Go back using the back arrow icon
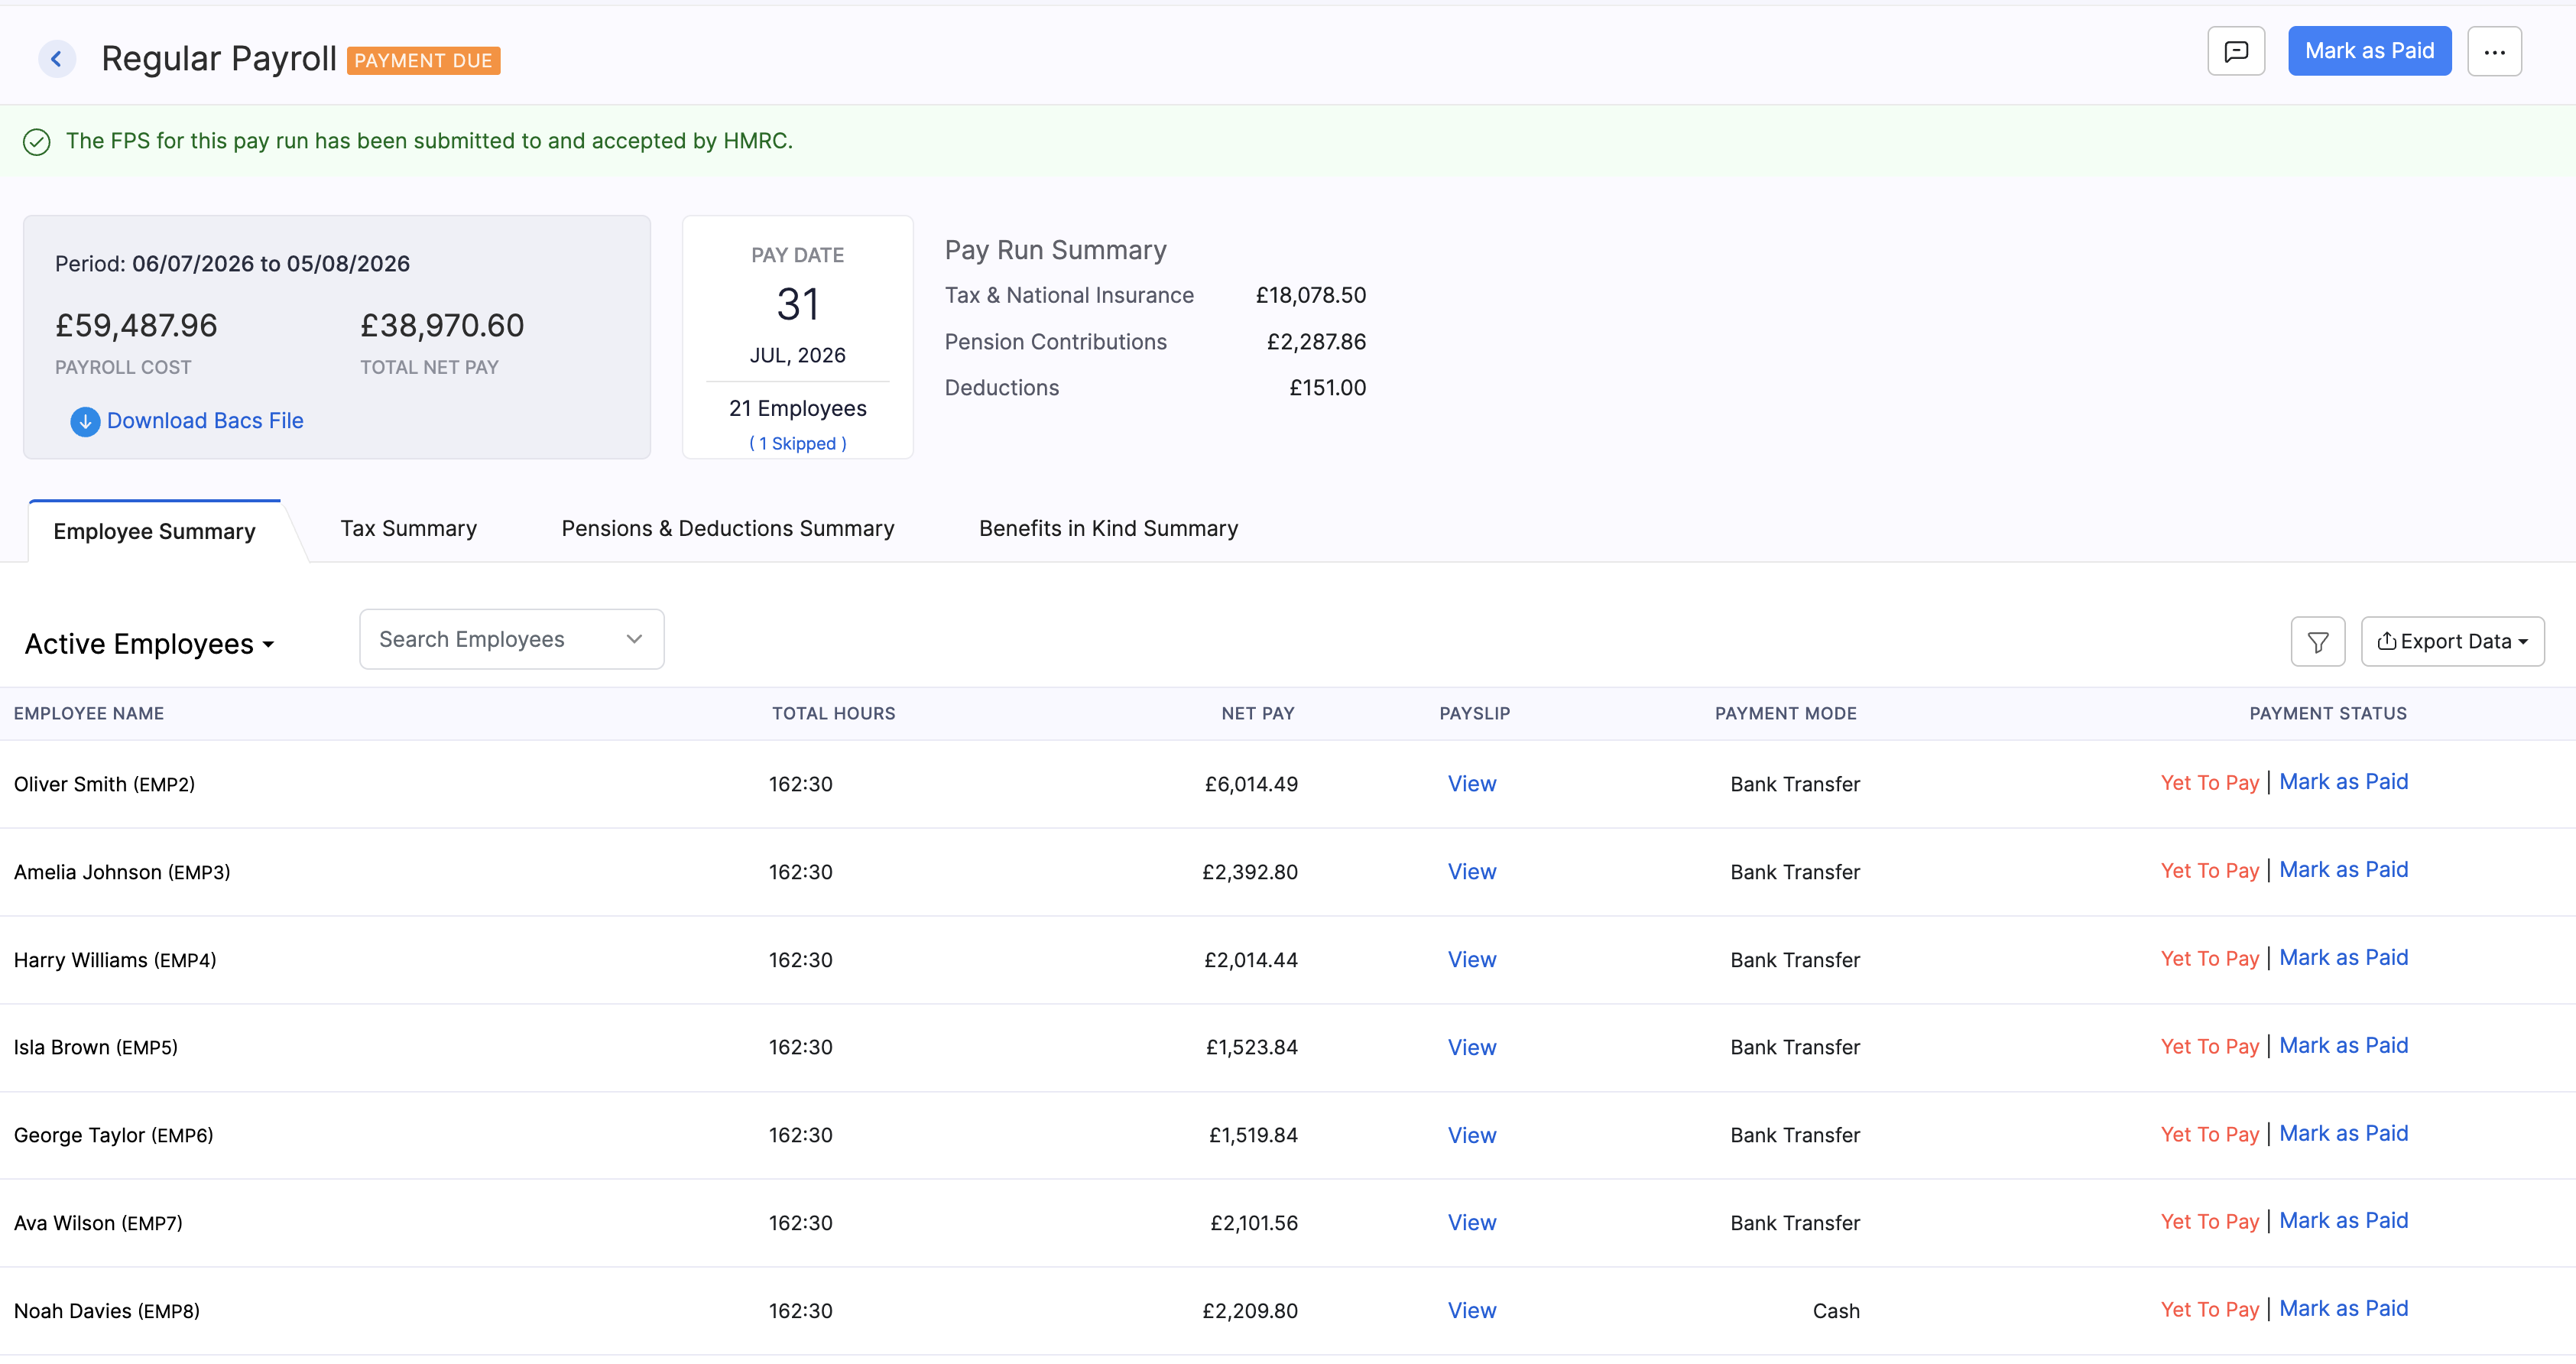This screenshot has height=1364, width=2576. [57, 59]
